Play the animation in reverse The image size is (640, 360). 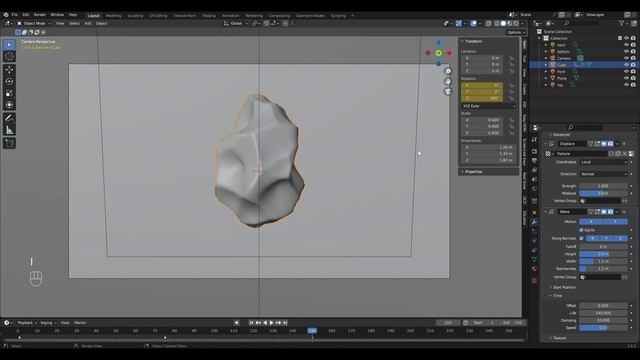pyautogui.click(x=265, y=323)
